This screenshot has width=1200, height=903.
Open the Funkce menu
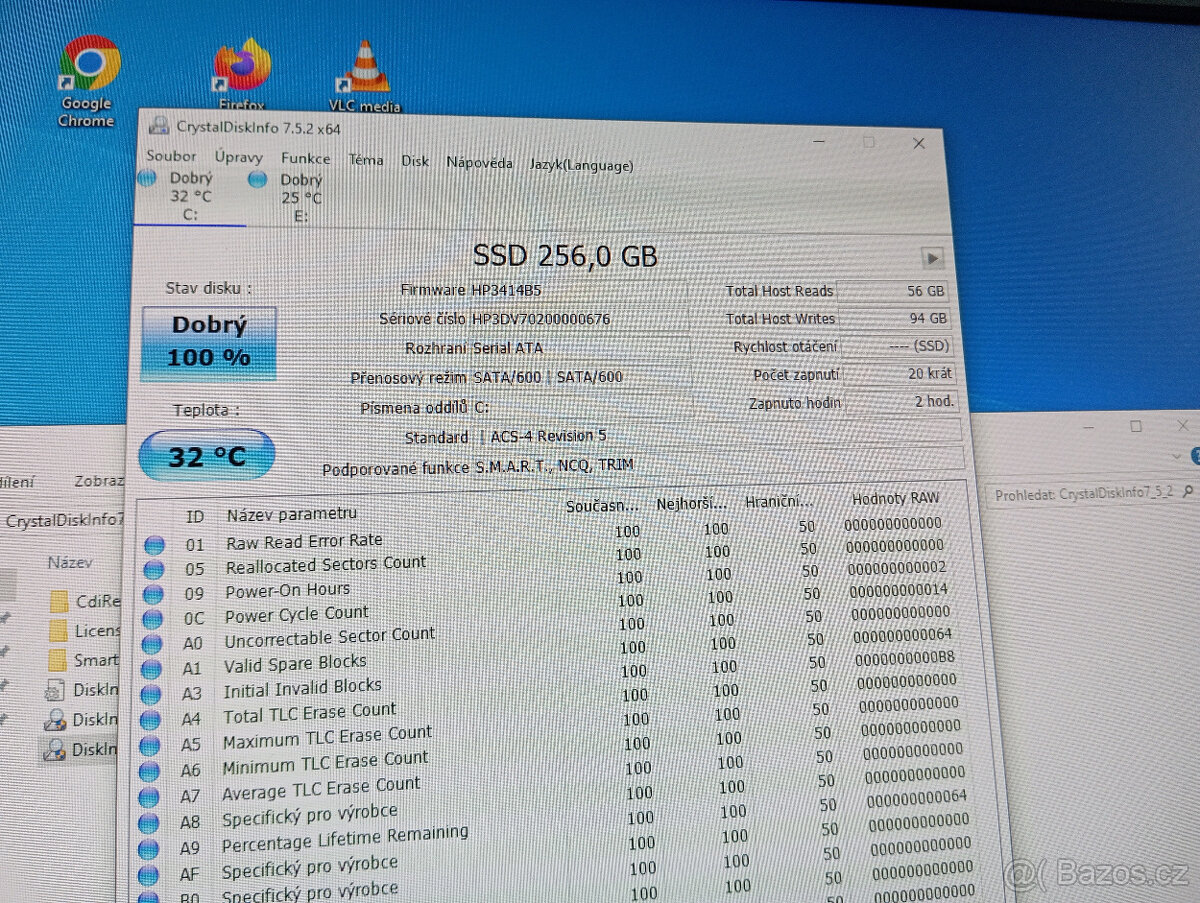305,158
